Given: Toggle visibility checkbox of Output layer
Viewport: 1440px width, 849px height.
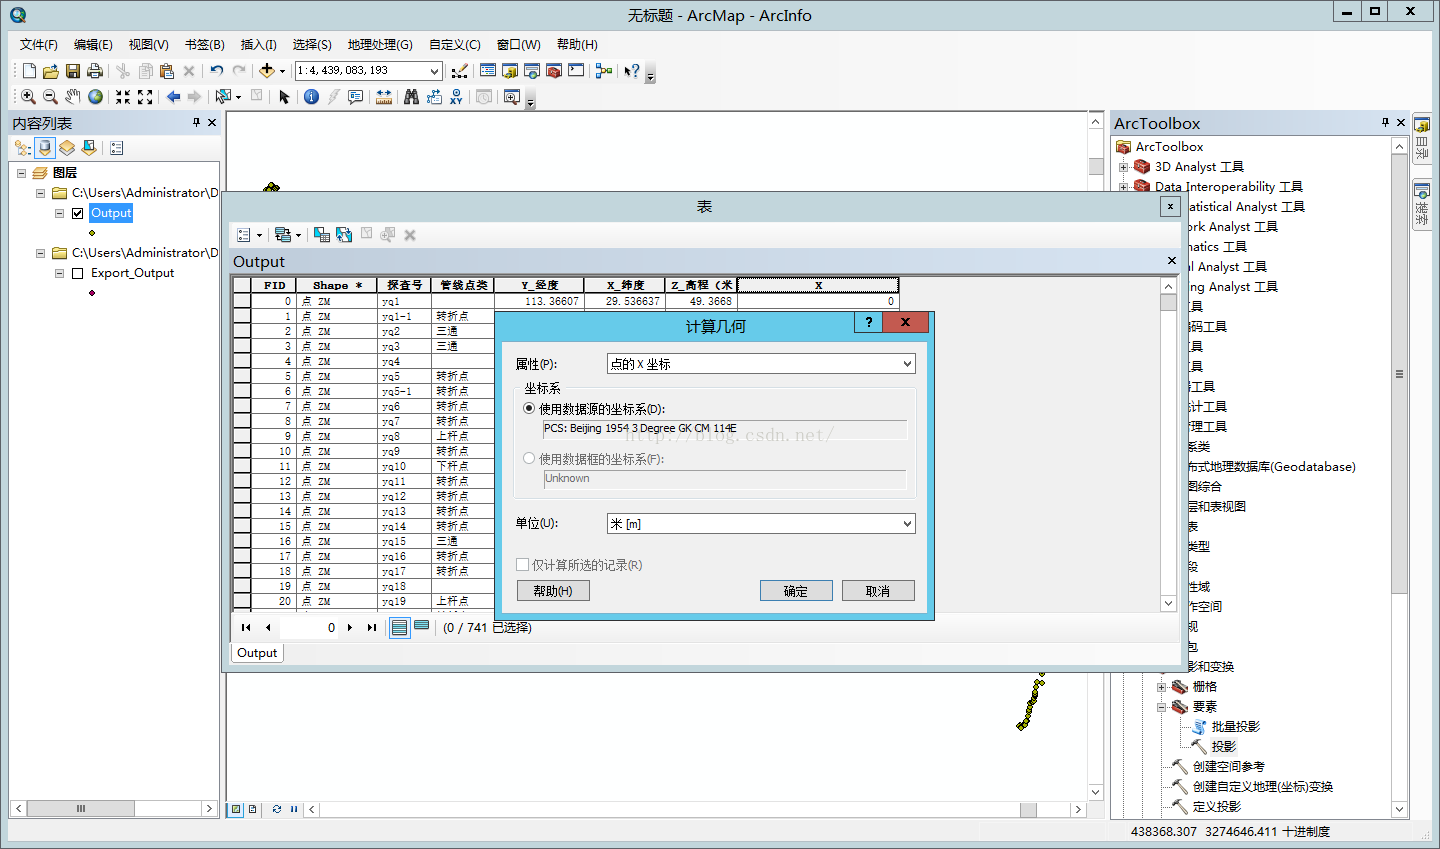Looking at the screenshot, I should click(77, 213).
